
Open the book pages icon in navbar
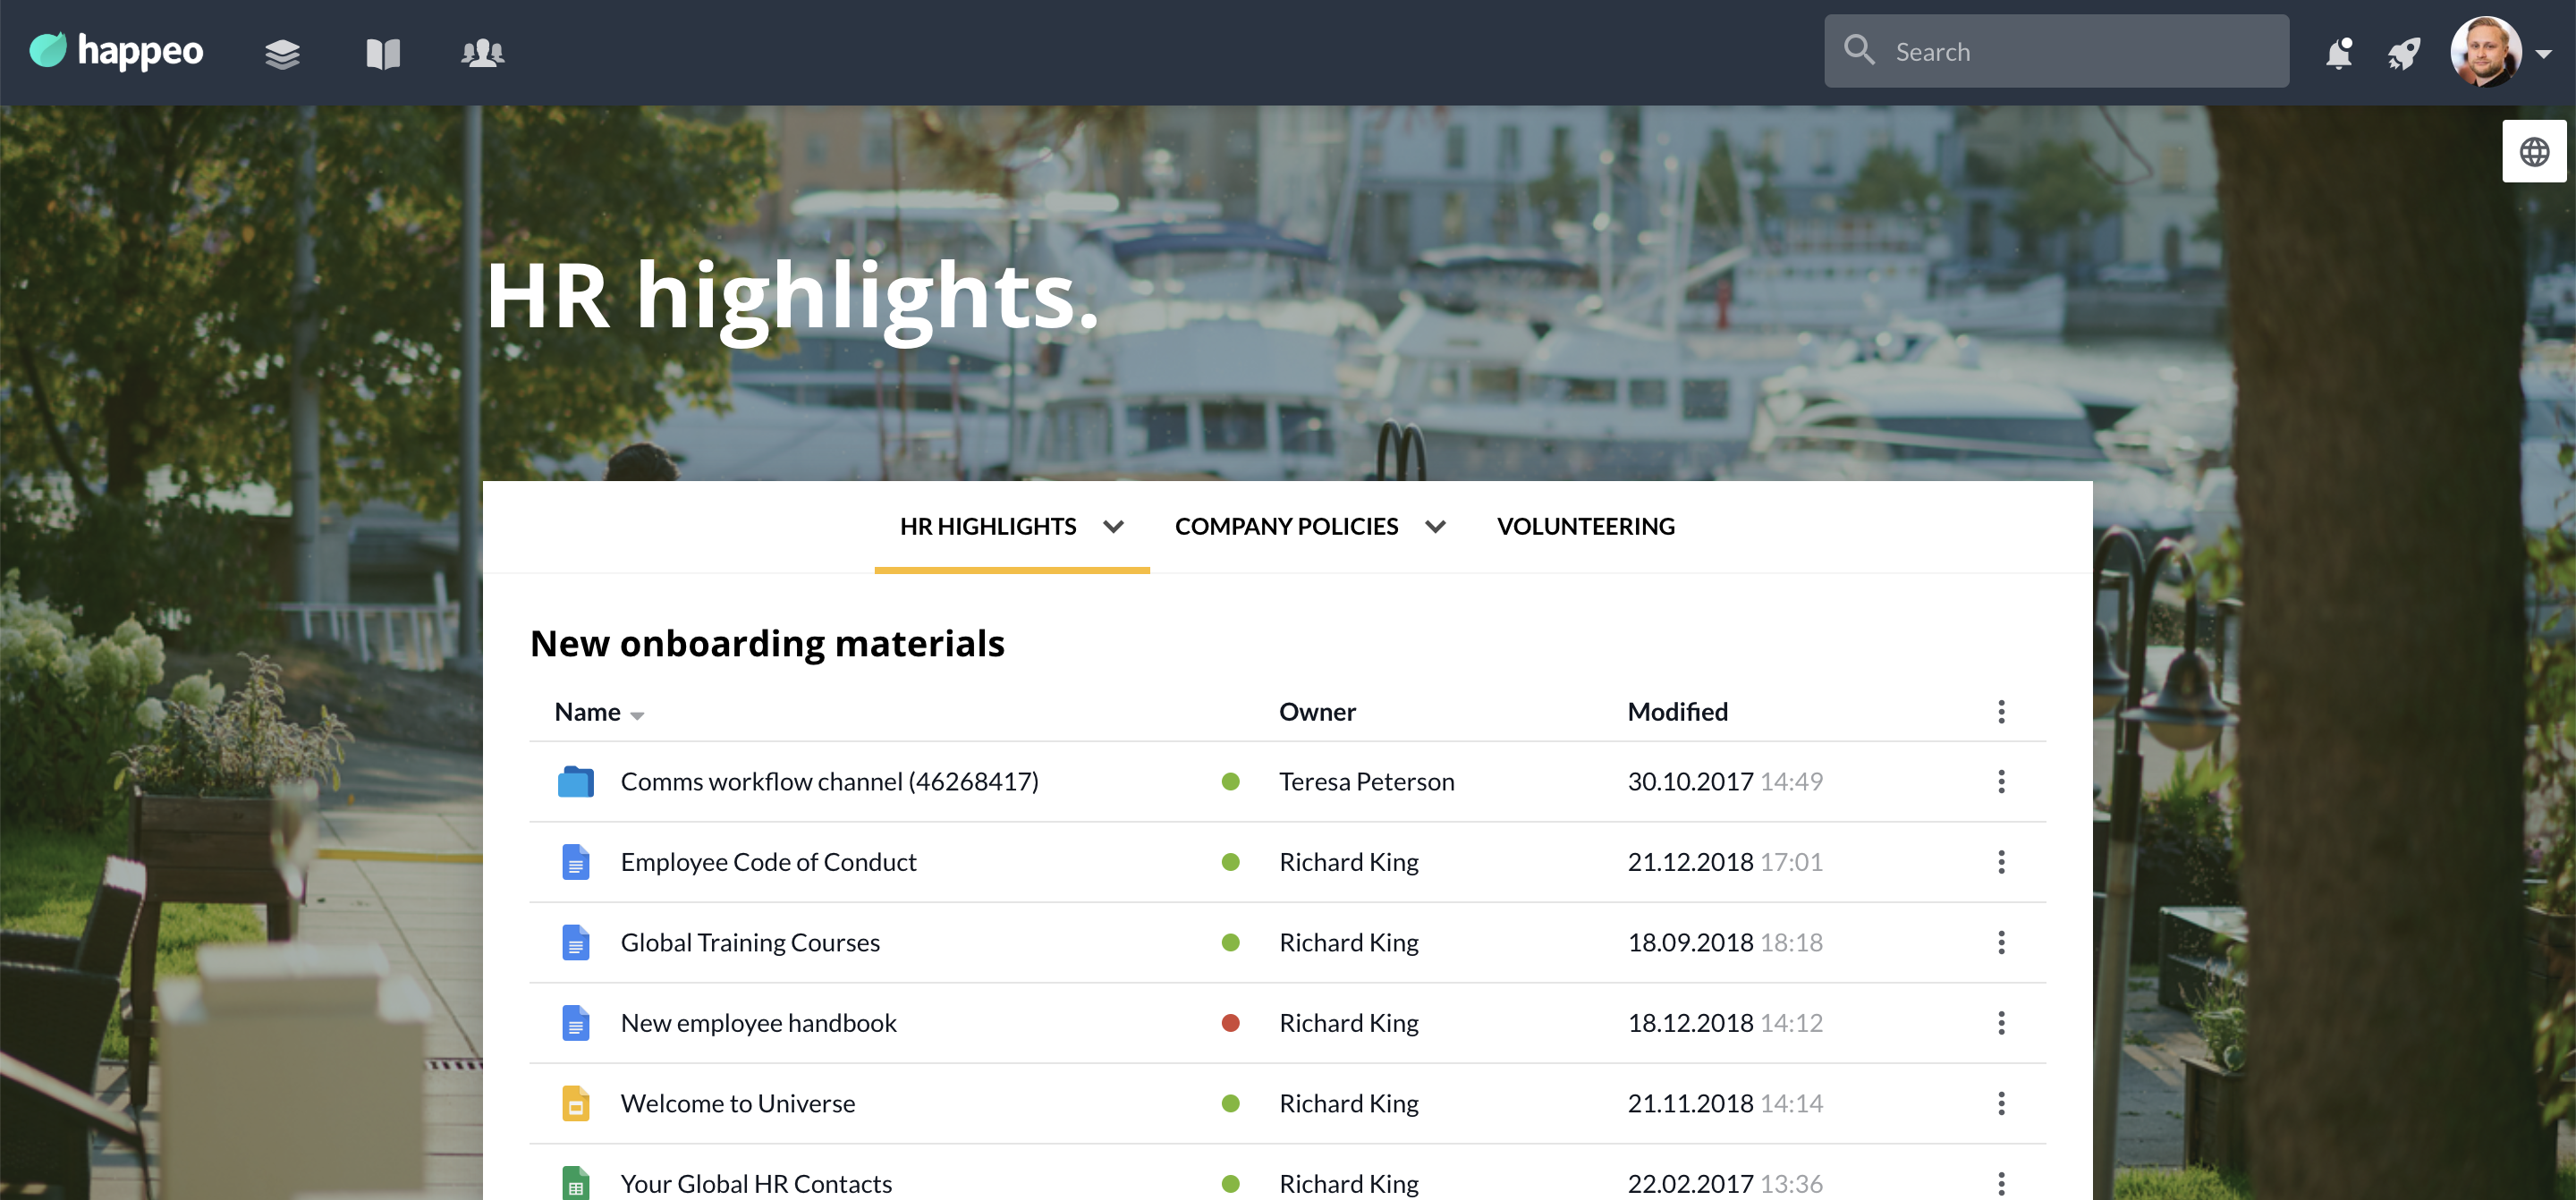coord(383,52)
